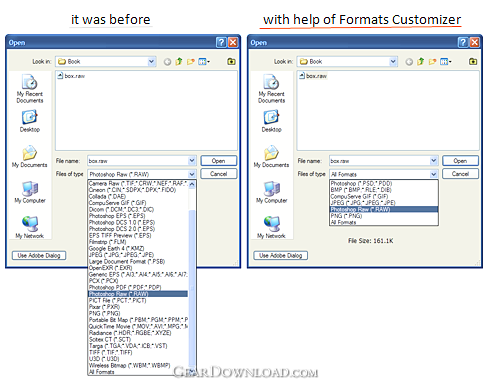The width and height of the screenshot is (490, 380).
Task: Click Favorites folder icon in left dialog
Action: pos(231,61)
